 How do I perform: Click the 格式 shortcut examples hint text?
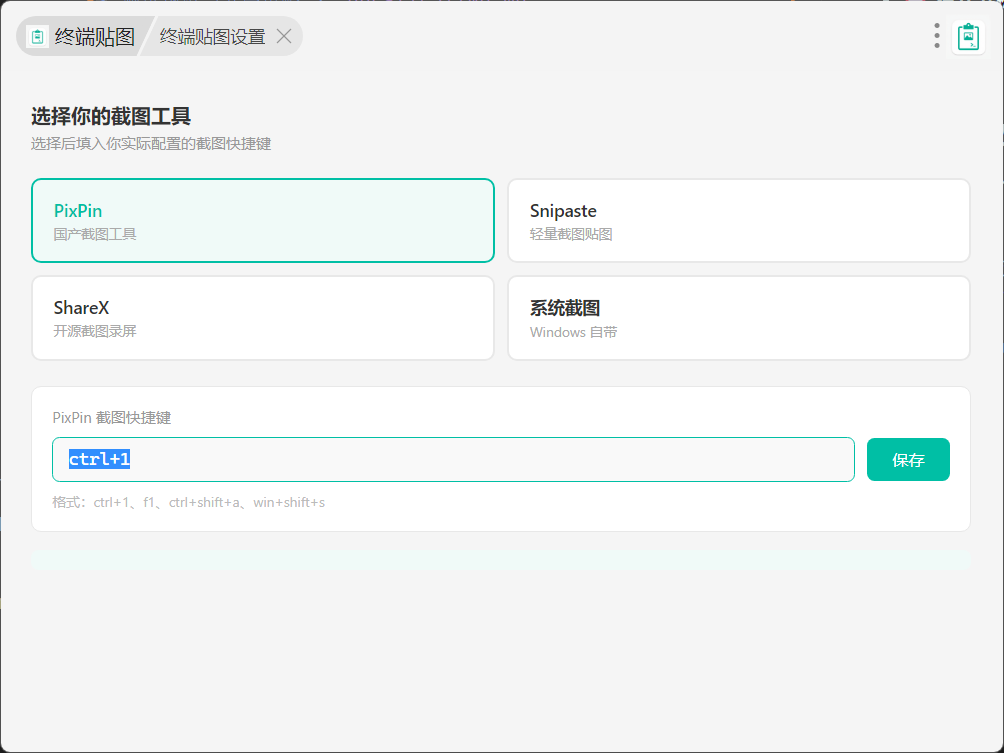tap(189, 502)
